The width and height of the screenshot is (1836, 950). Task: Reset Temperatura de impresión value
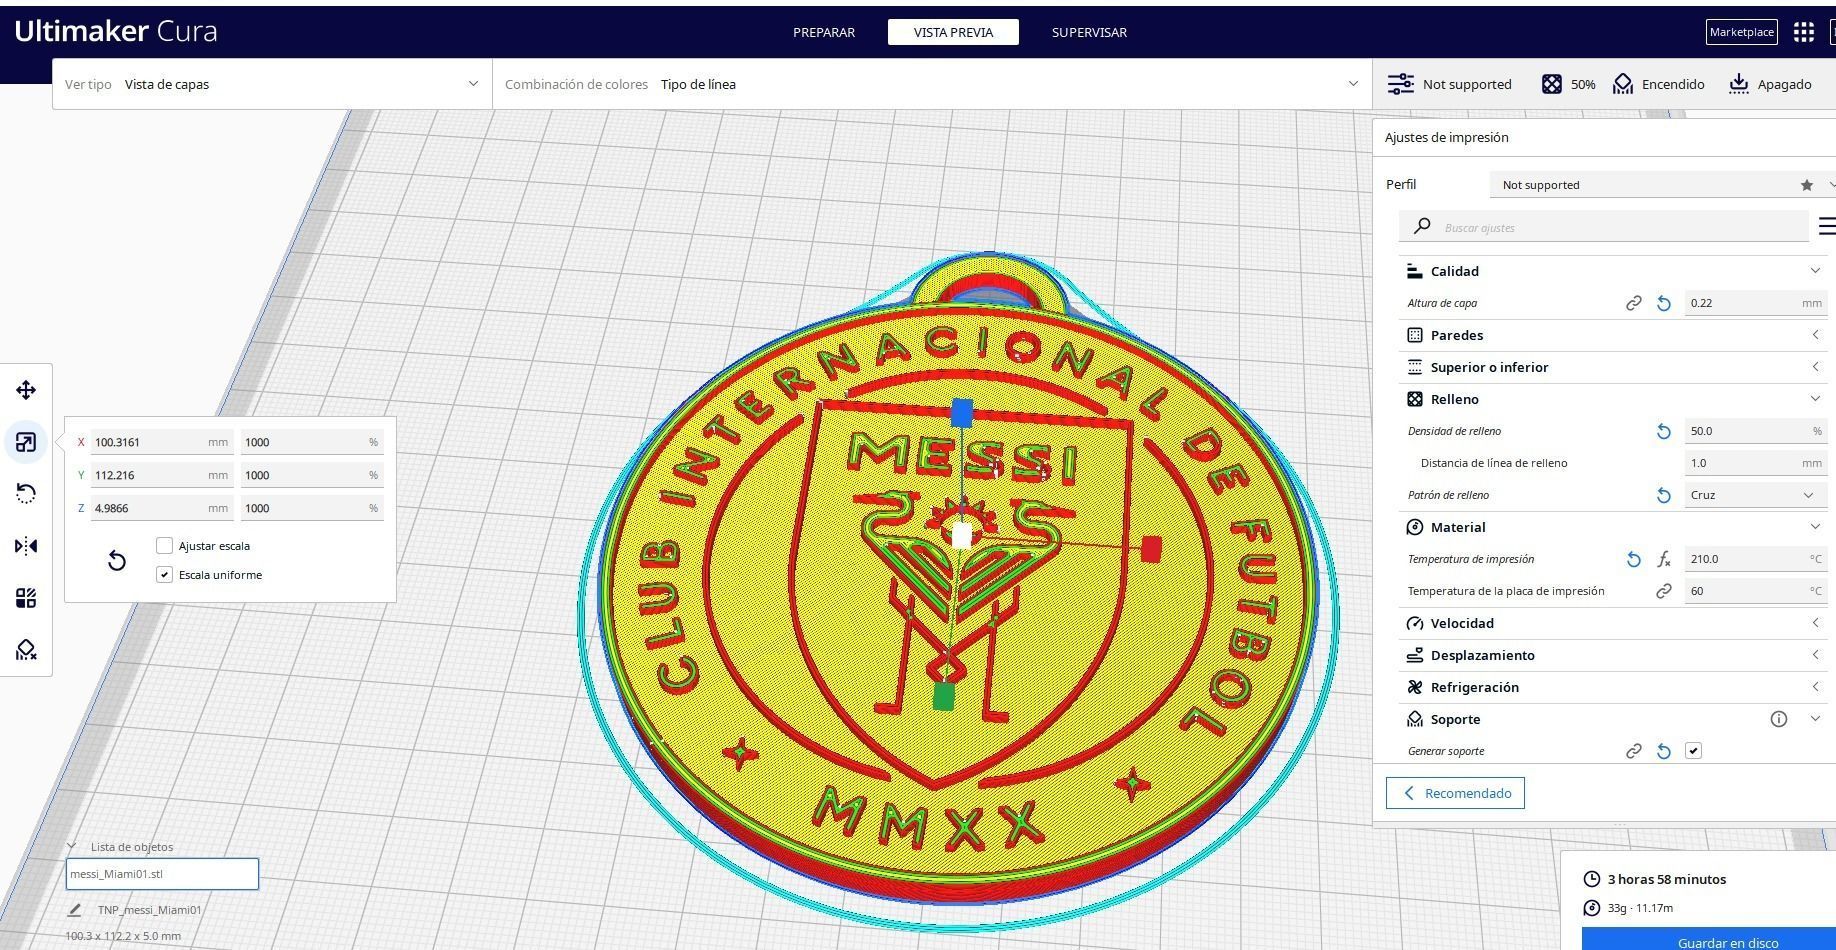coord(1634,559)
